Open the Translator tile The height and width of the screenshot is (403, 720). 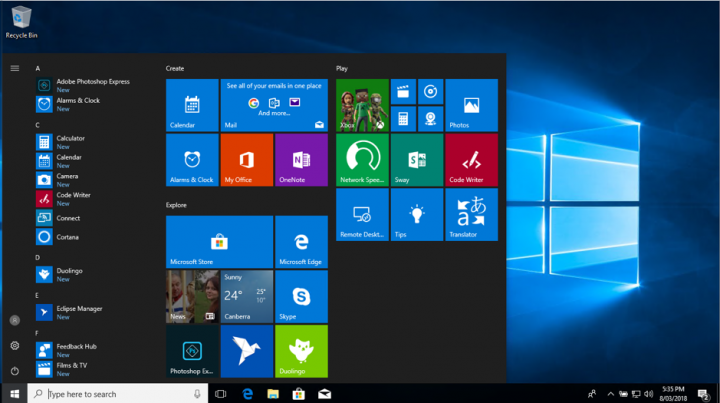pos(471,215)
